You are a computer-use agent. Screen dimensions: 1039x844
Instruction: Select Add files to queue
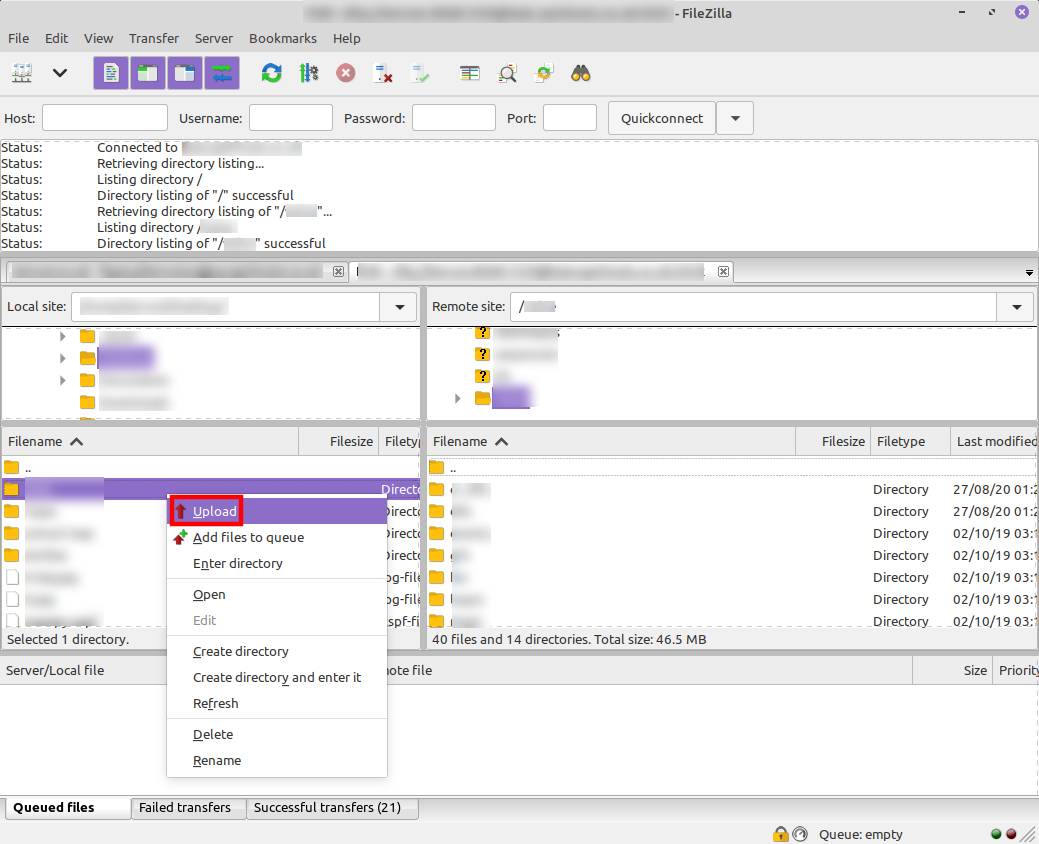(277, 537)
